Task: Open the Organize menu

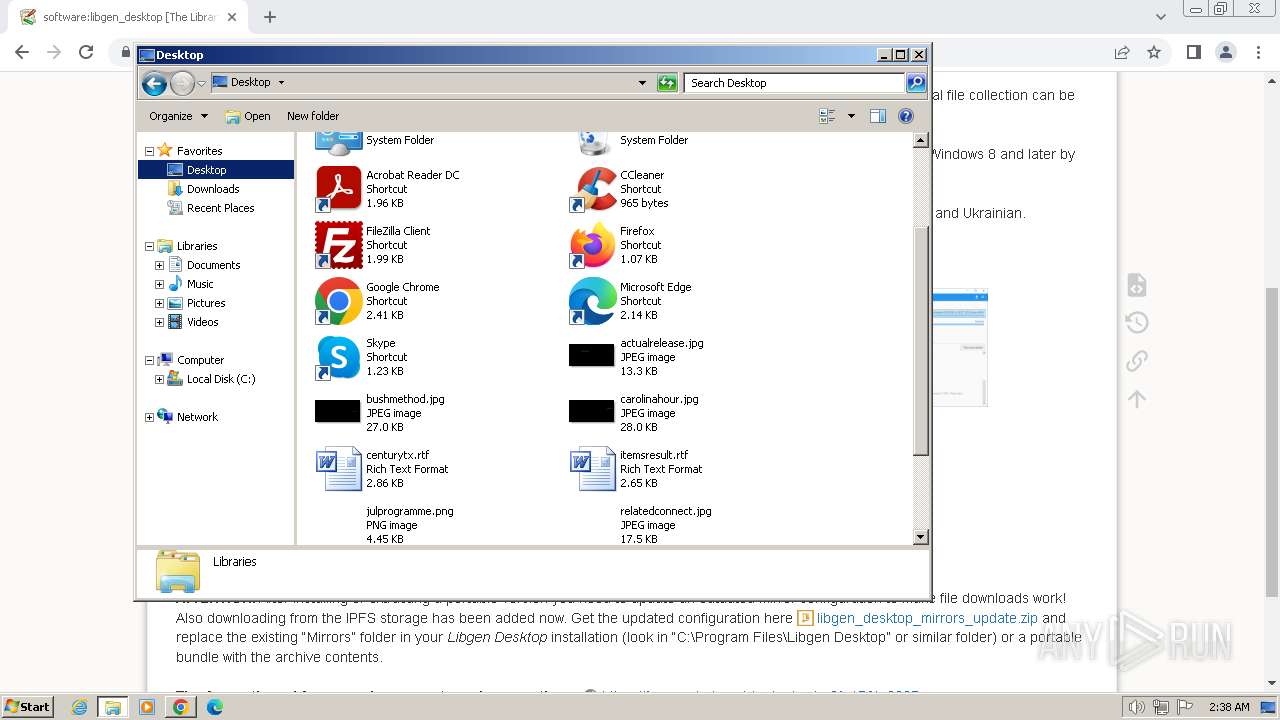Action: point(178,116)
